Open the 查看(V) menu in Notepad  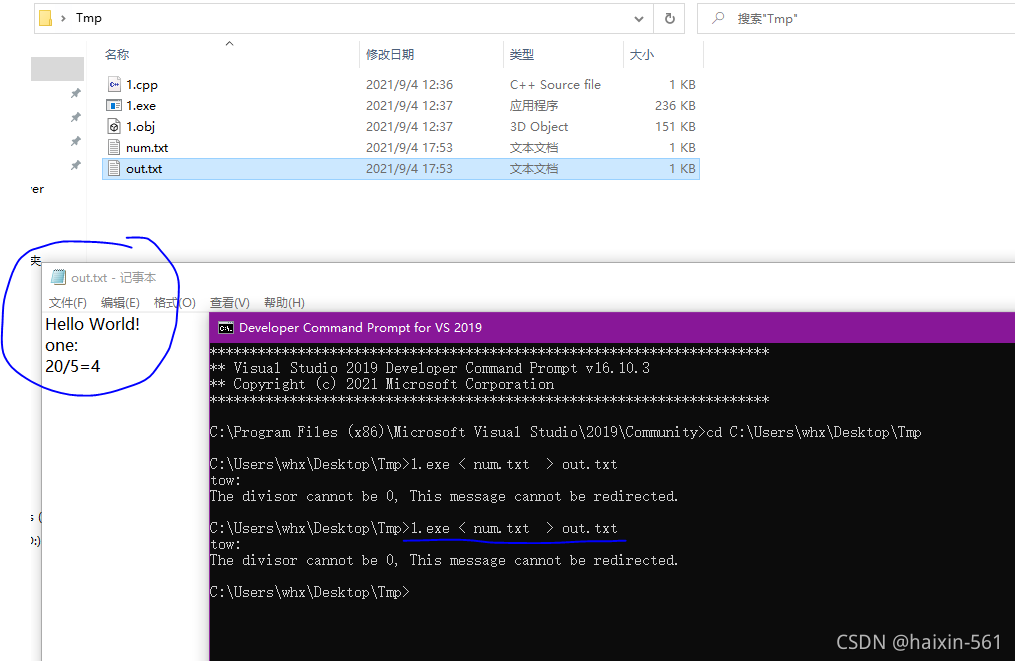[229, 302]
